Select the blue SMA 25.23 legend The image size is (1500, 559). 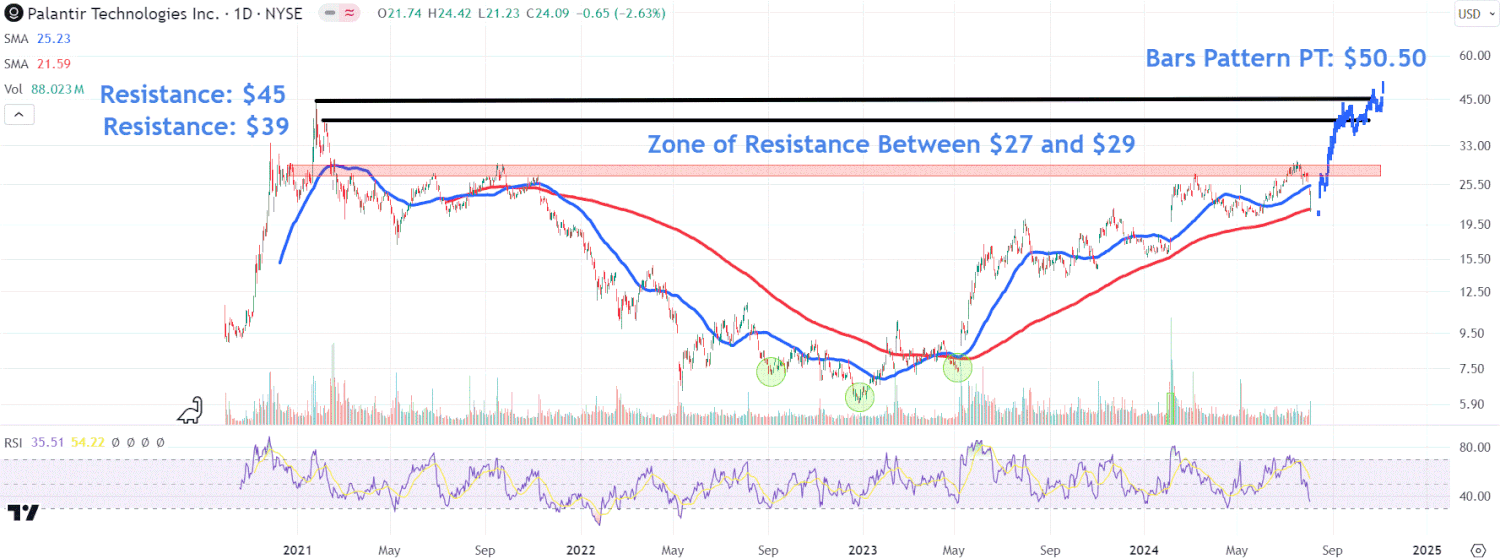pos(35,39)
